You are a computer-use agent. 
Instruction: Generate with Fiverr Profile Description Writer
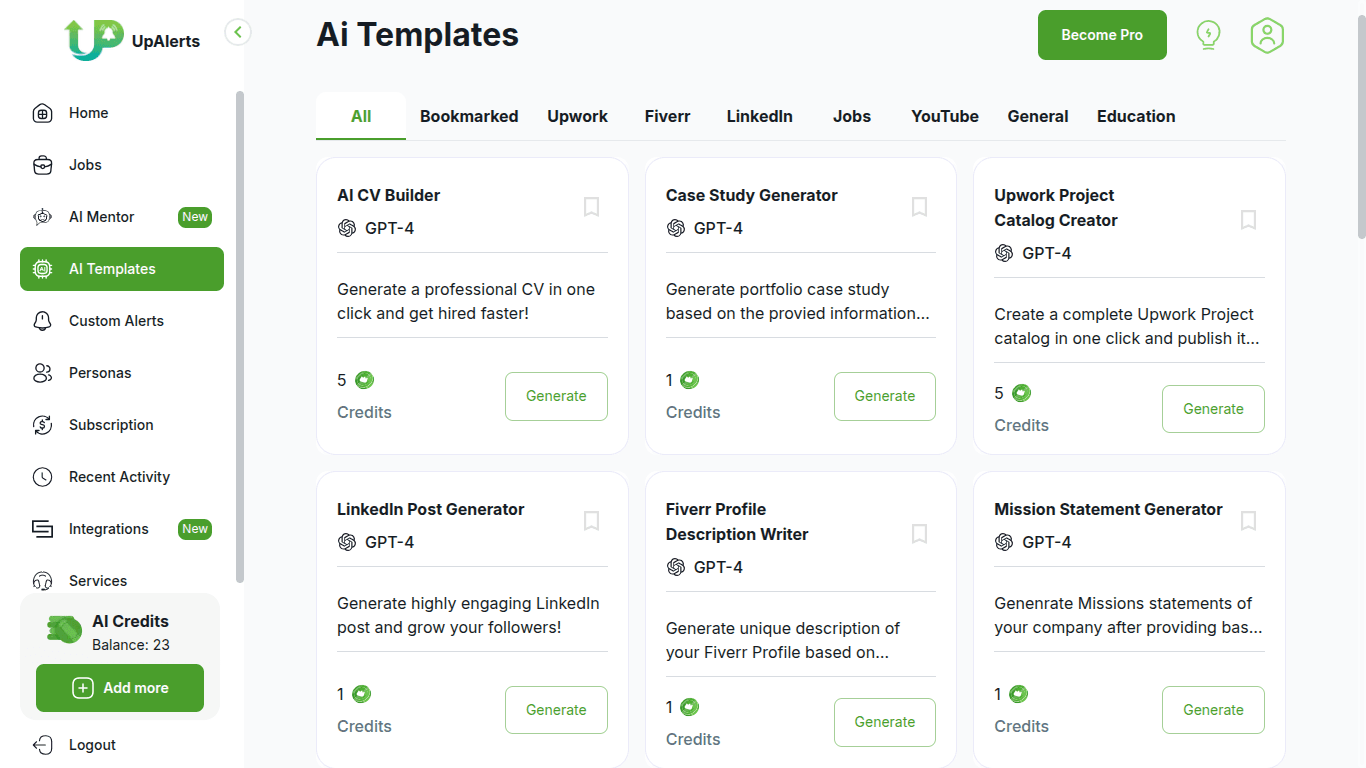coord(885,722)
